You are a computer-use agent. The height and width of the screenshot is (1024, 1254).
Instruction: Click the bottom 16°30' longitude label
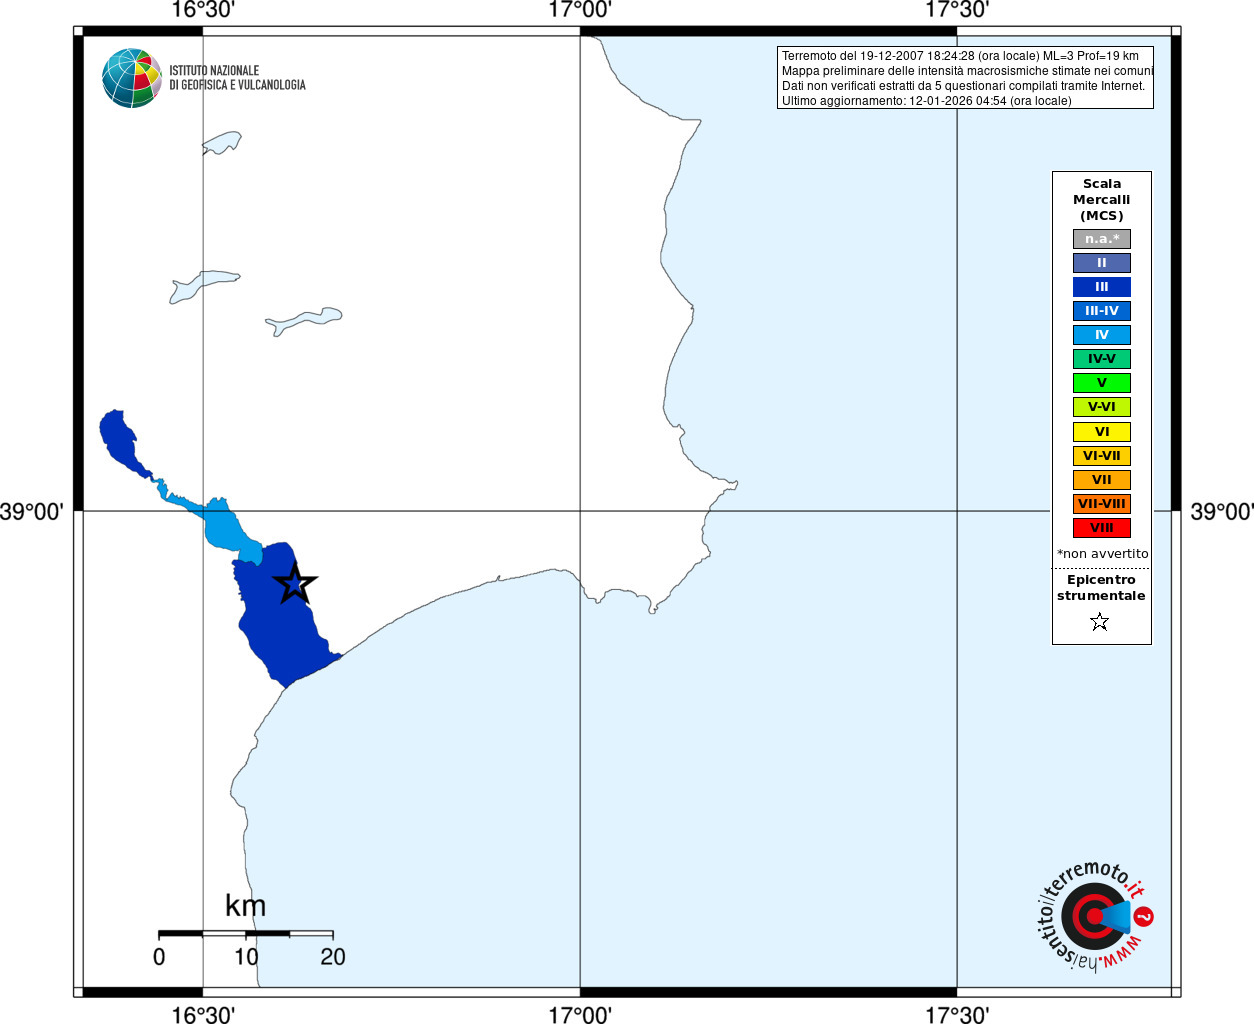click(x=203, y=1014)
